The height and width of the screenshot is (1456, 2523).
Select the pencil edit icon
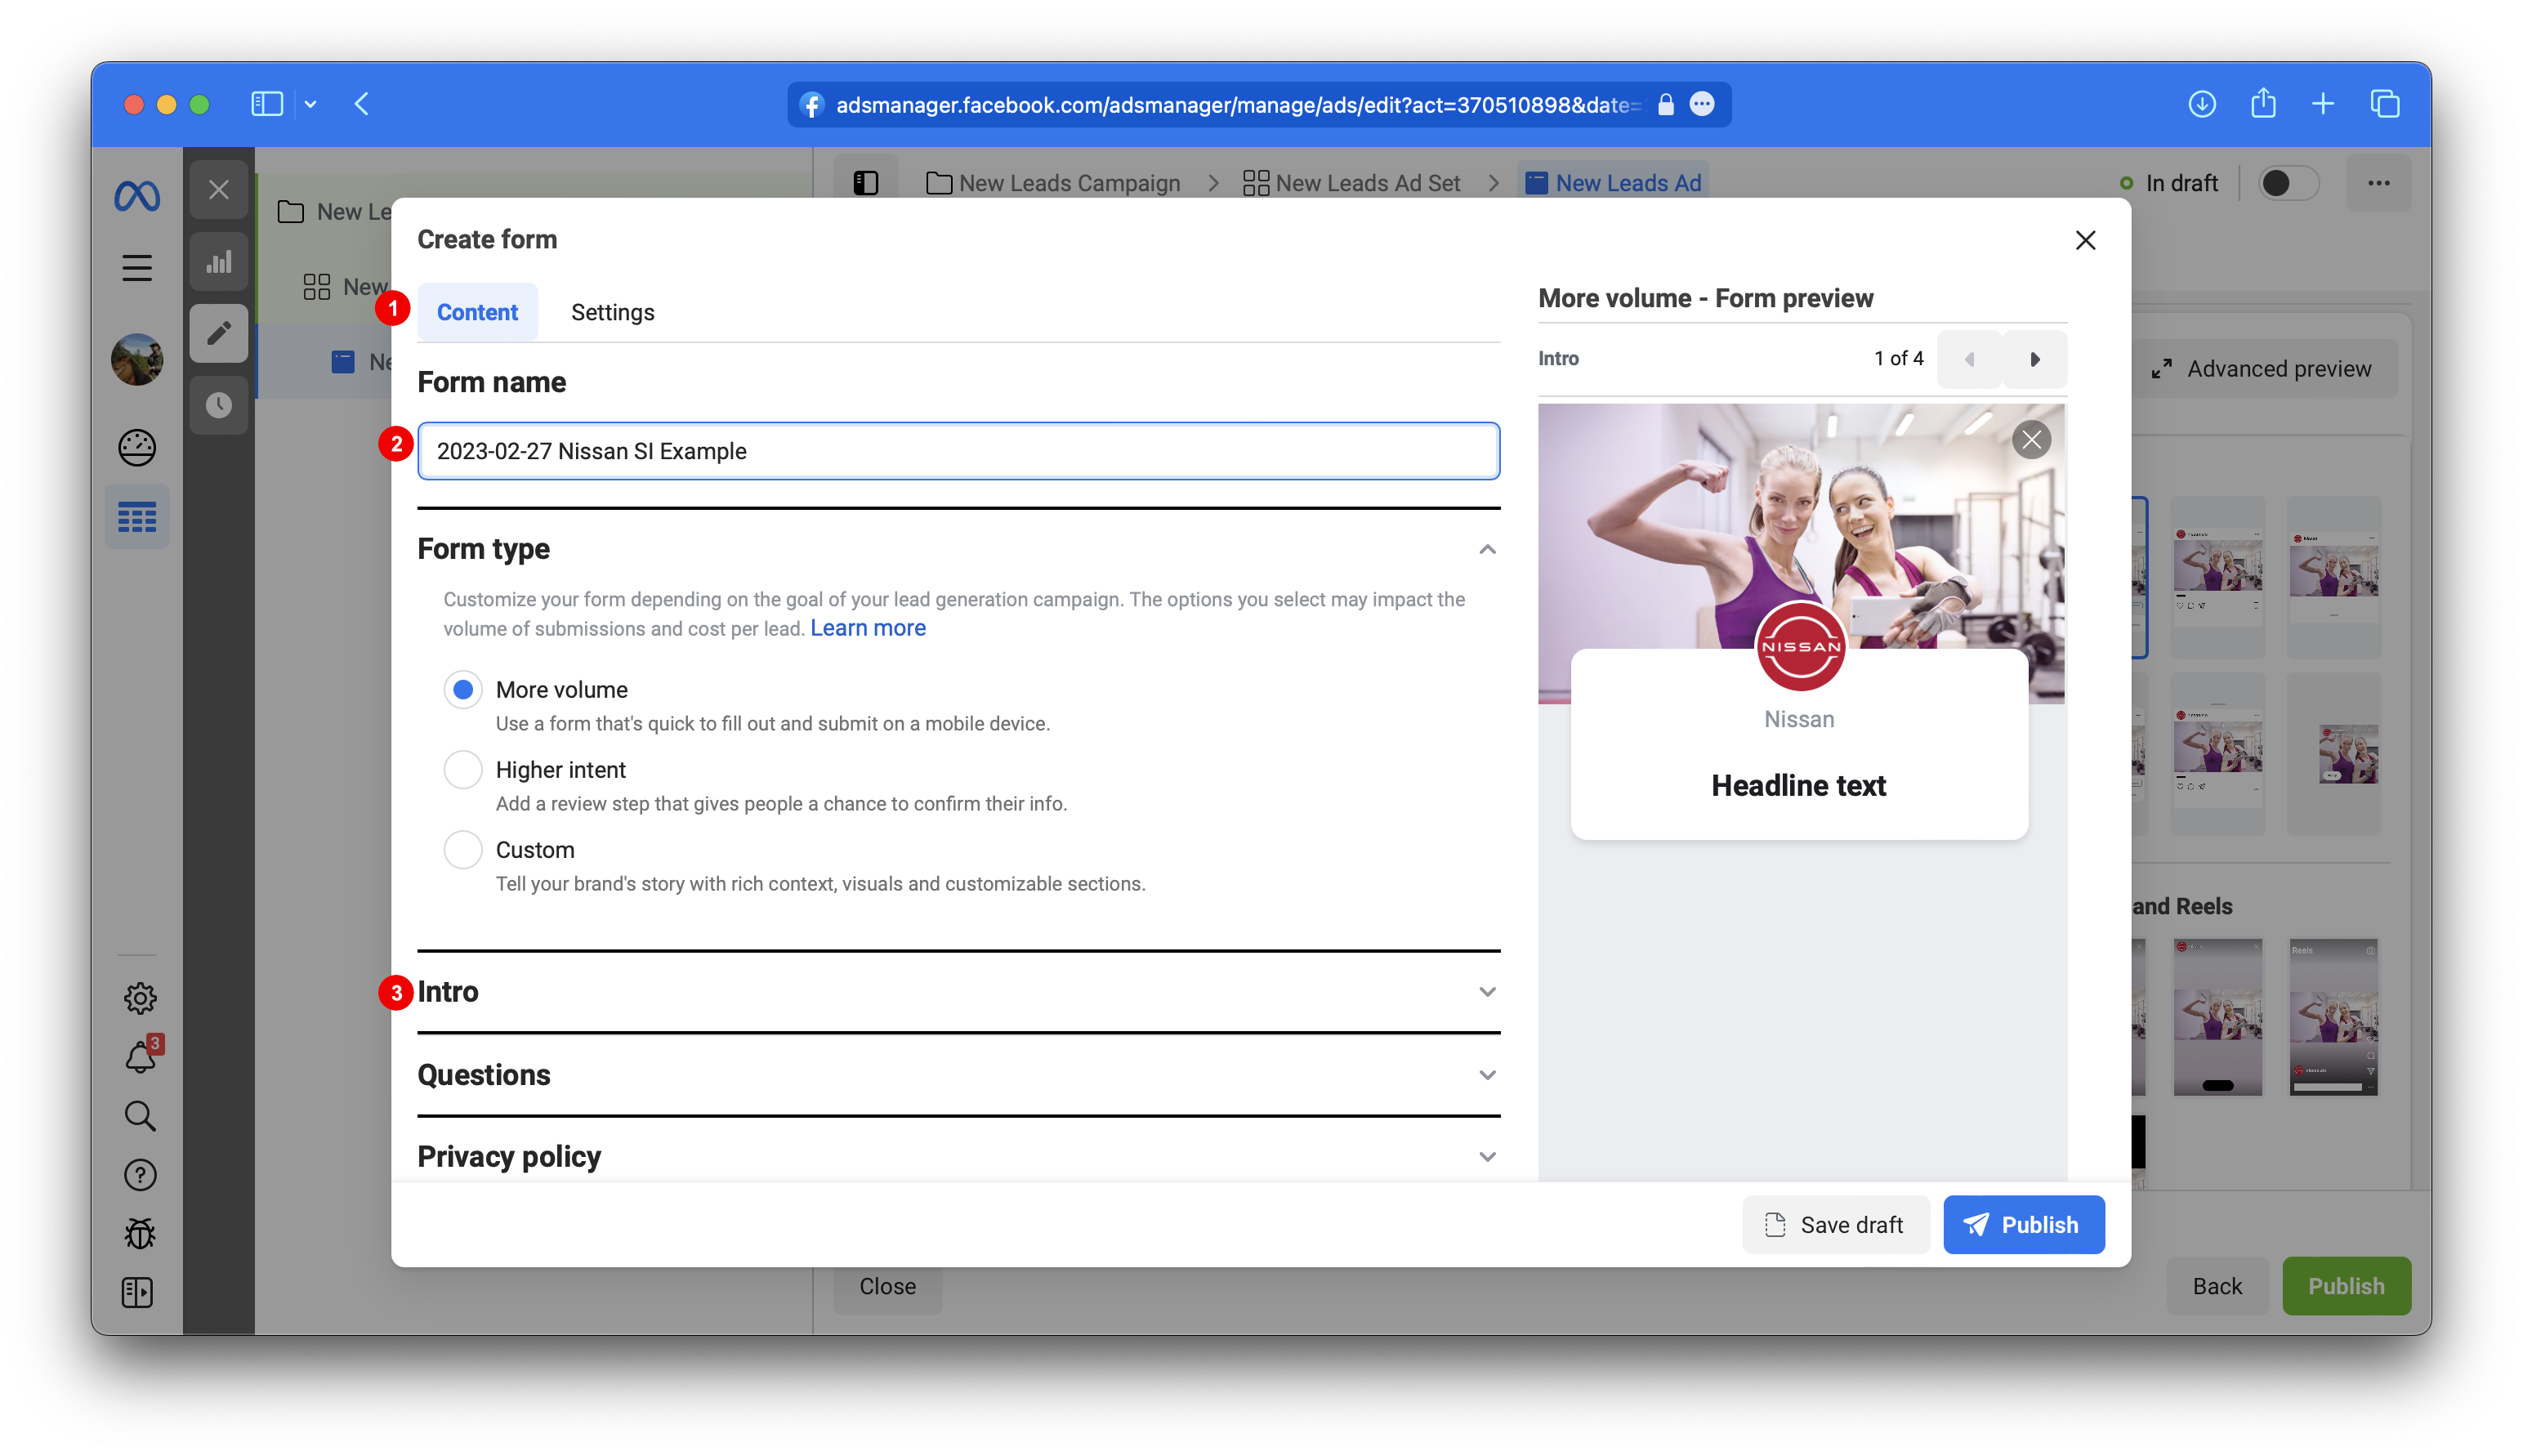pyautogui.click(x=219, y=333)
